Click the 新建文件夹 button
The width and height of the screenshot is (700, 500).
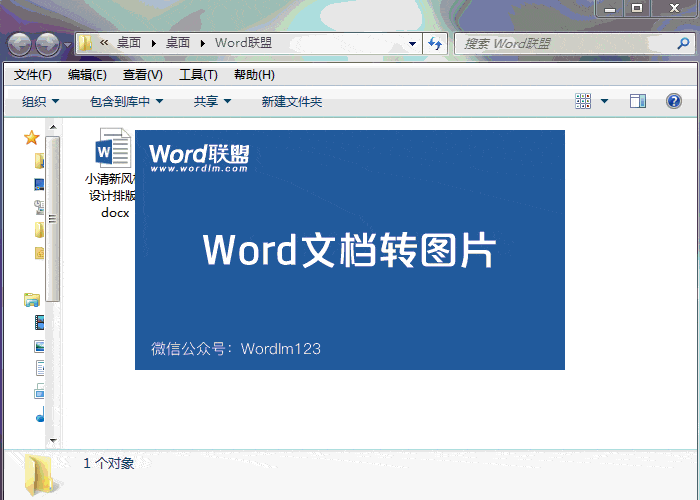point(292,102)
